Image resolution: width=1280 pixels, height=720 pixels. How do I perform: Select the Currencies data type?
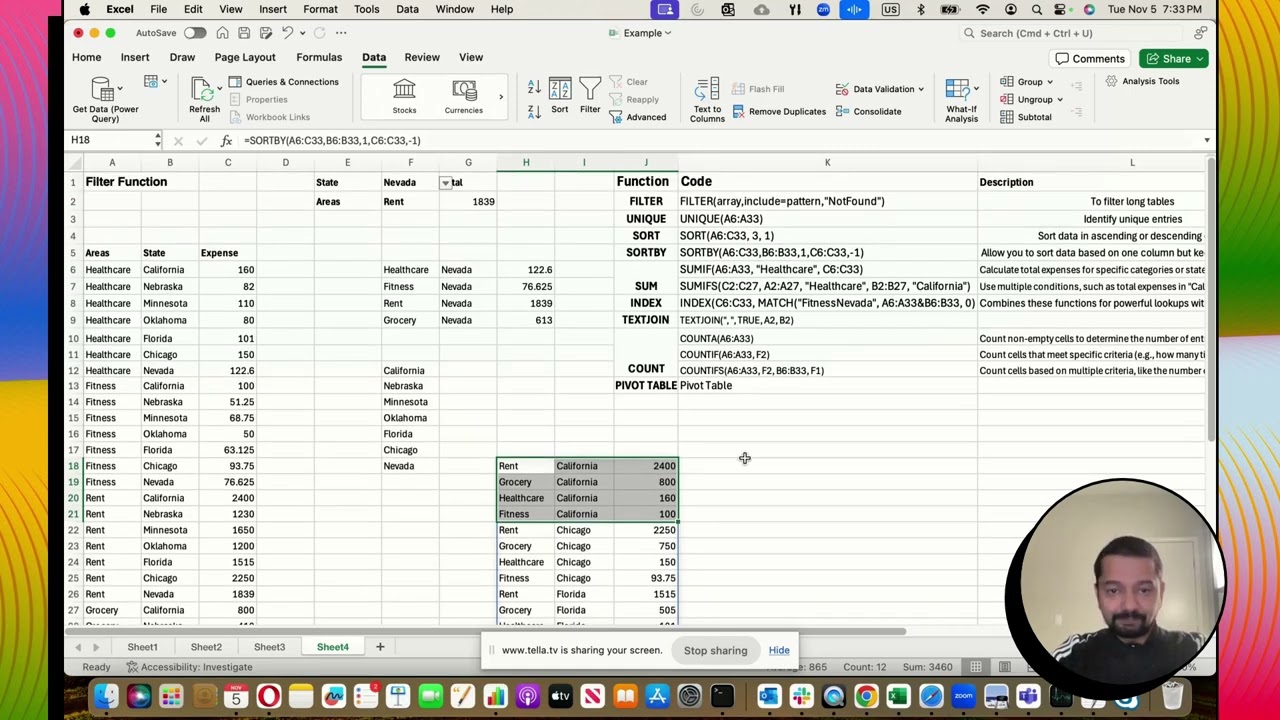click(x=464, y=98)
